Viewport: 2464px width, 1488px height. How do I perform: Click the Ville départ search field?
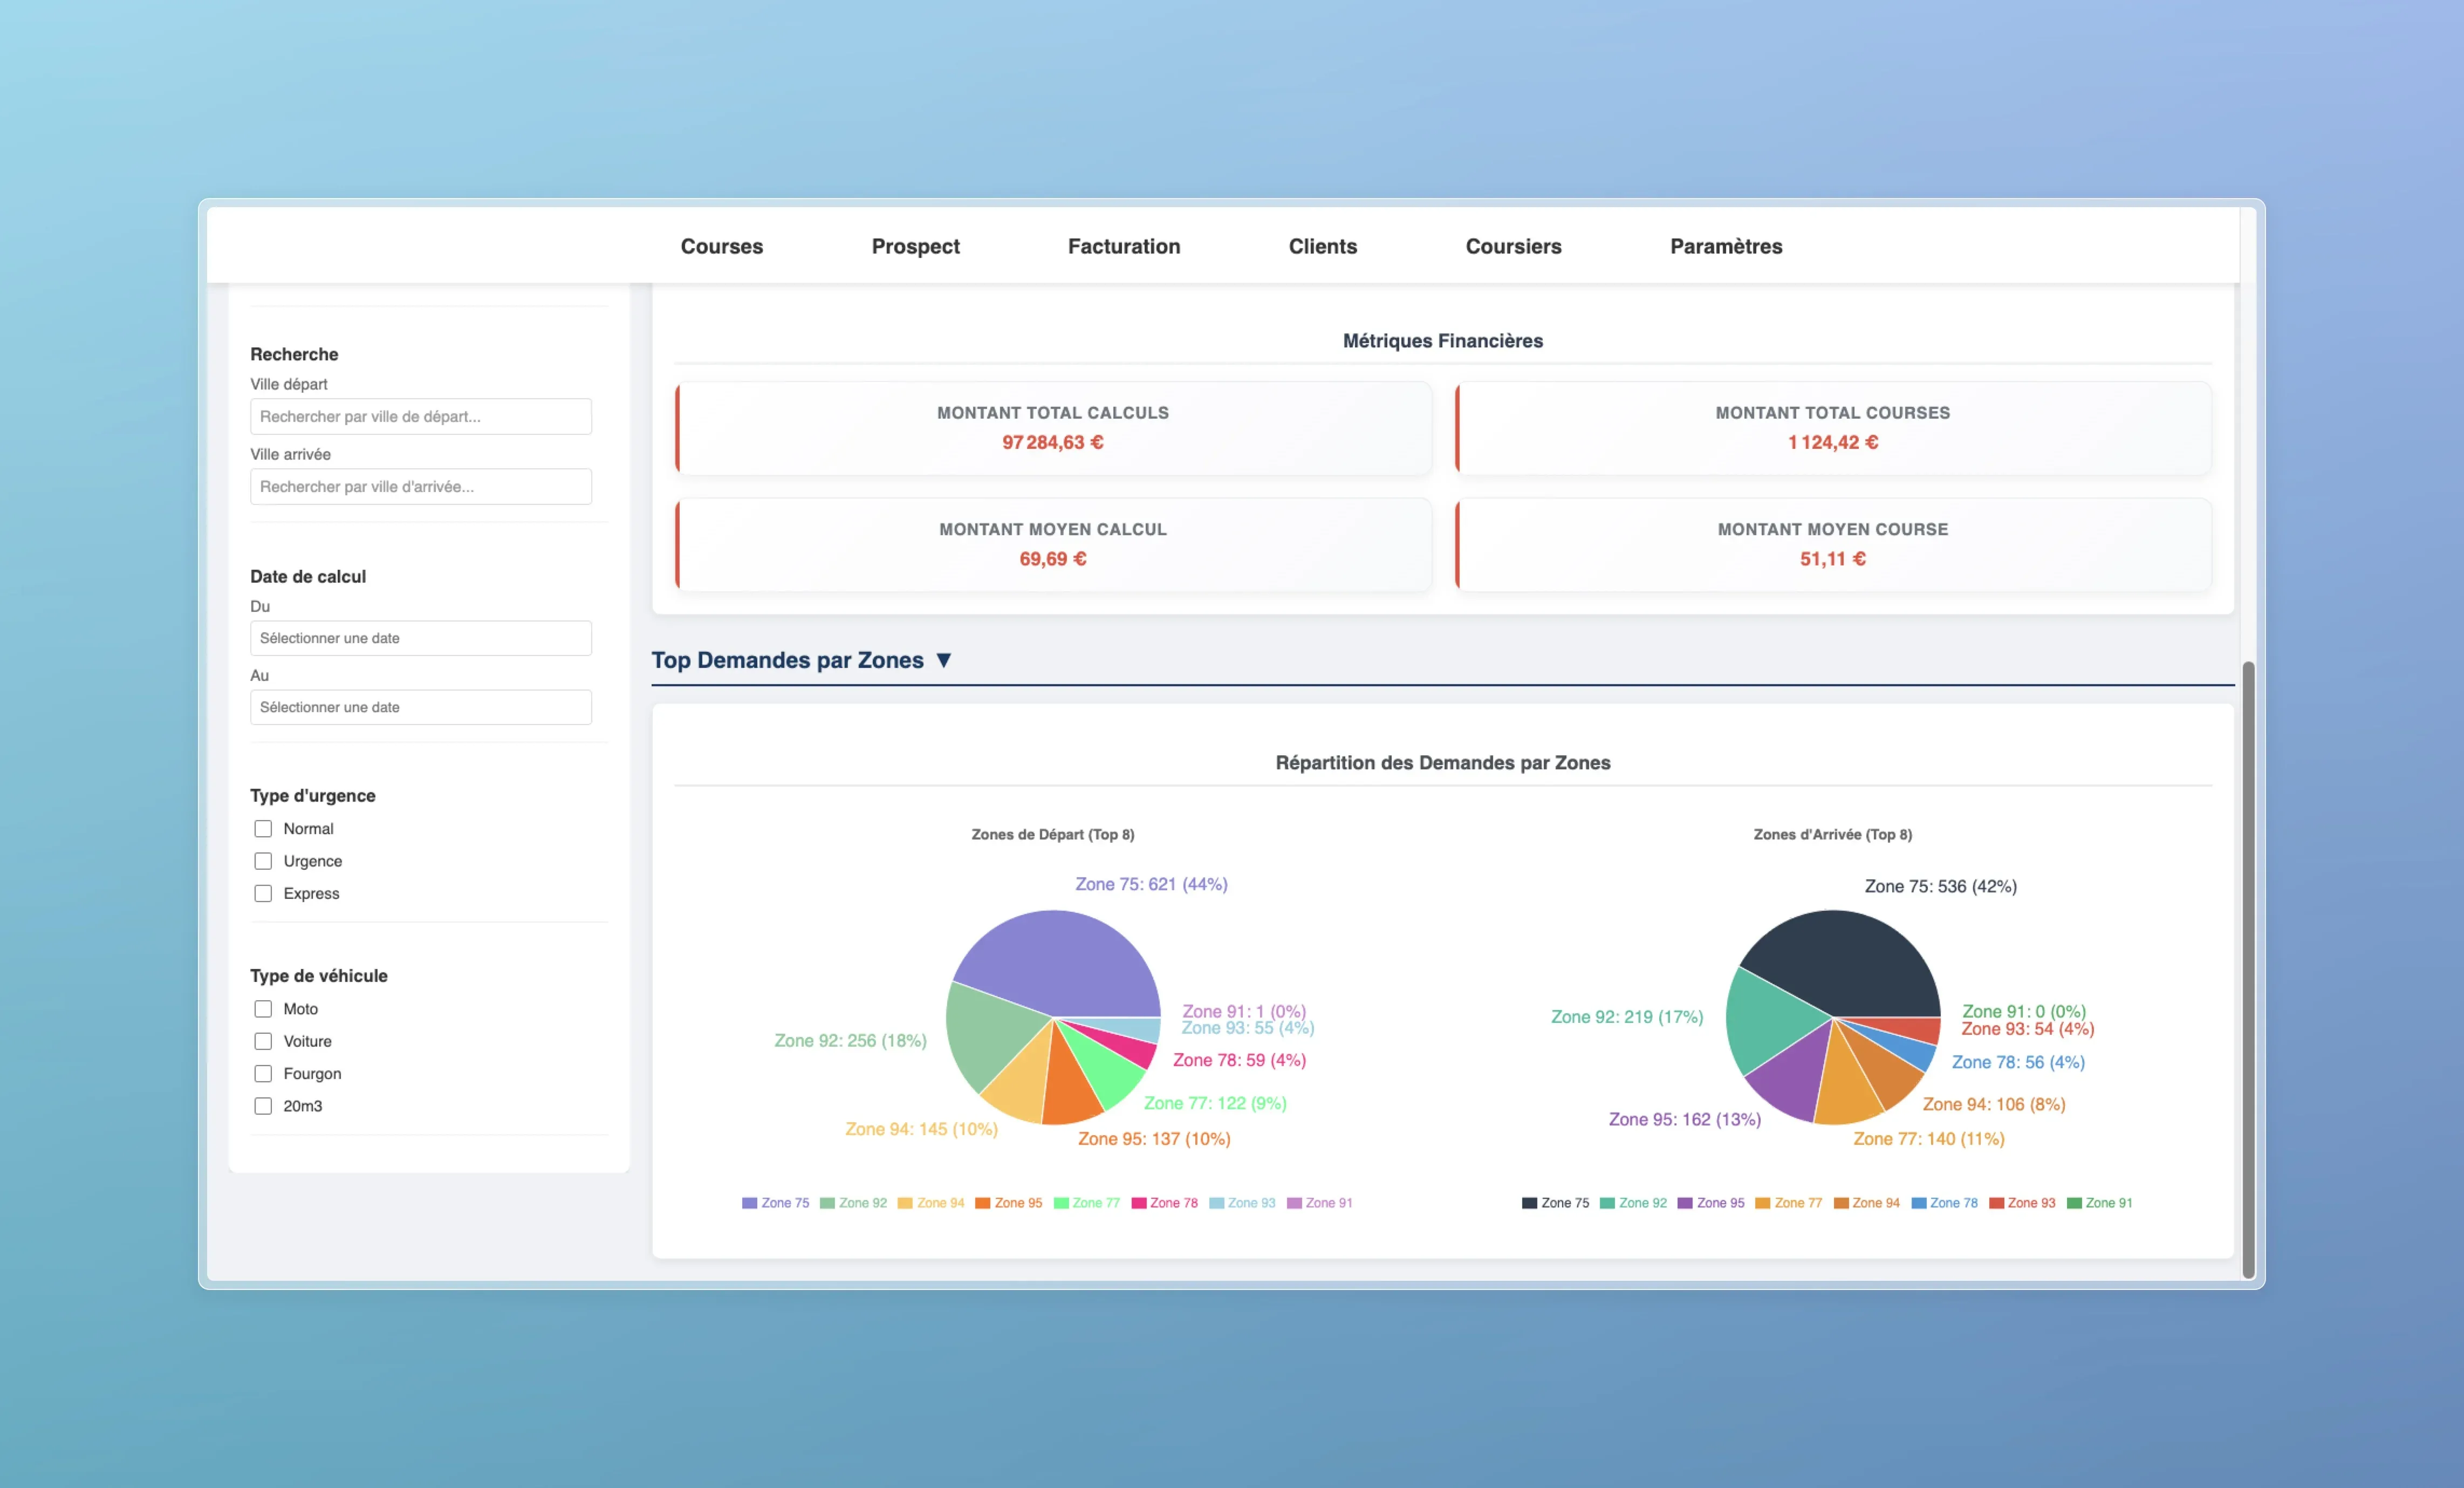[x=420, y=417]
